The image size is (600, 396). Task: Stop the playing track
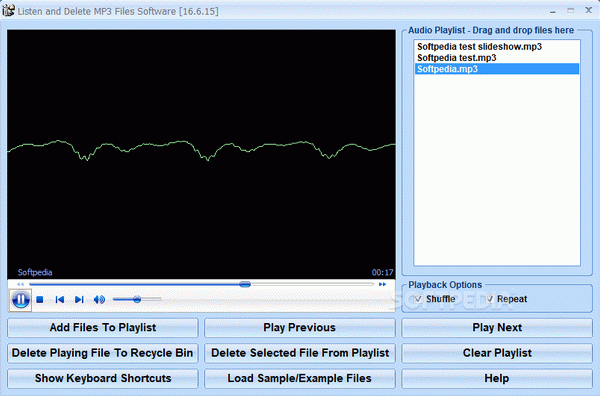(39, 300)
